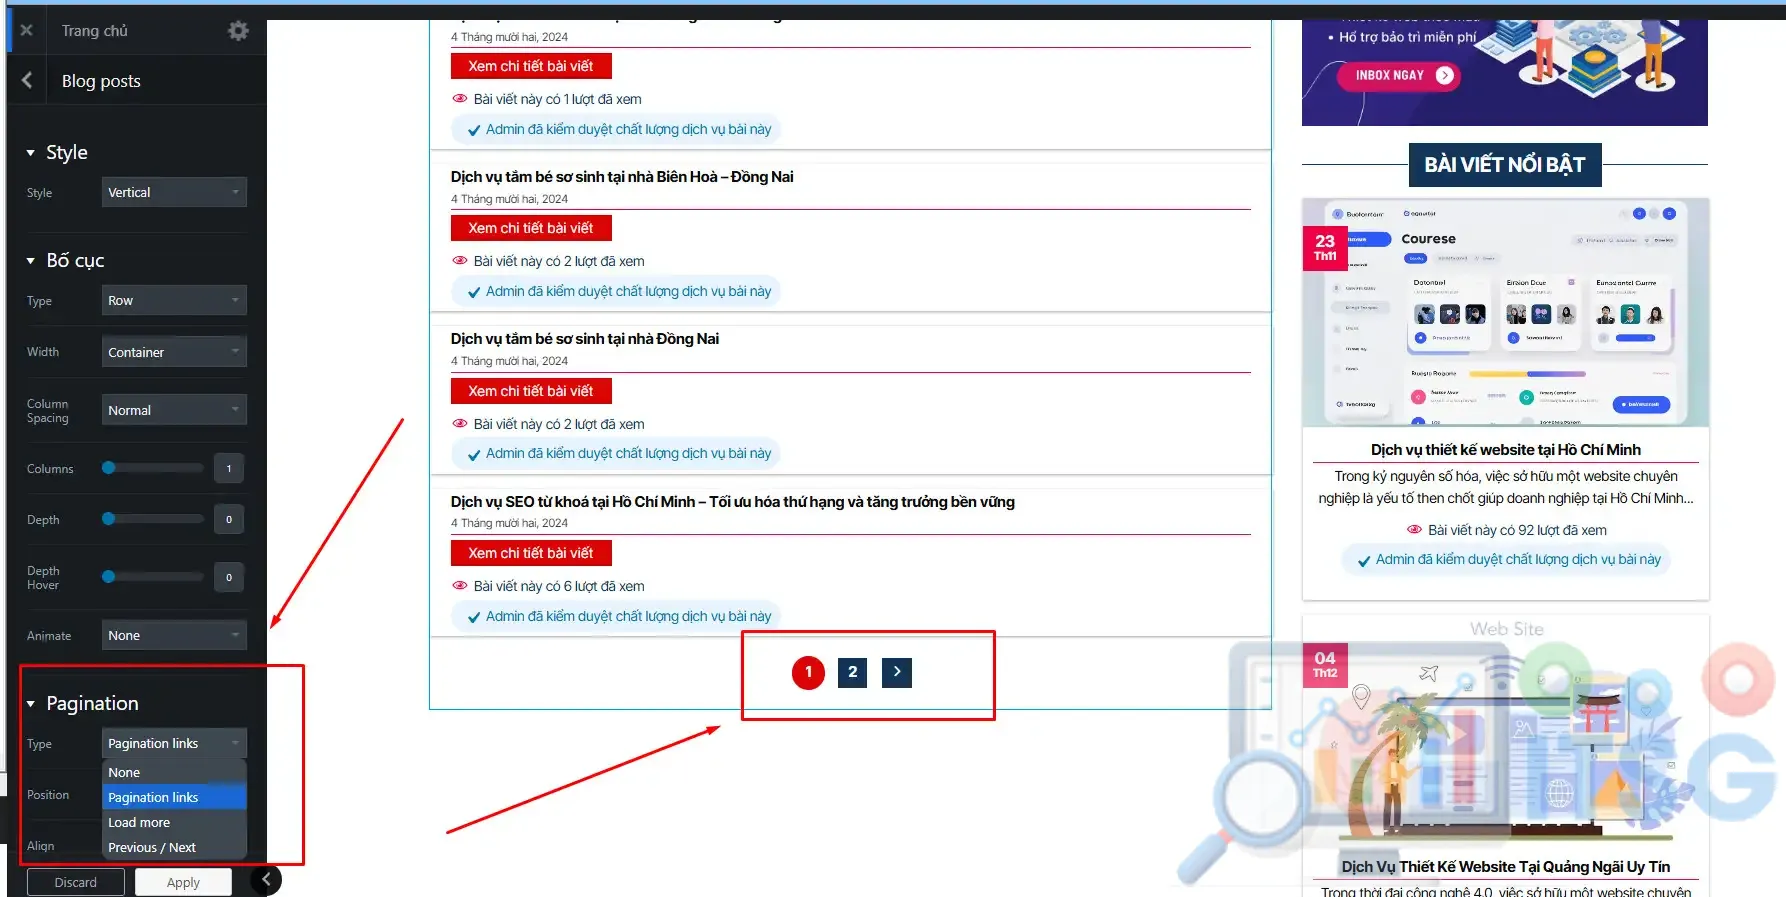Collapse the Pagination section
The image size is (1786, 897).
[x=31, y=704]
